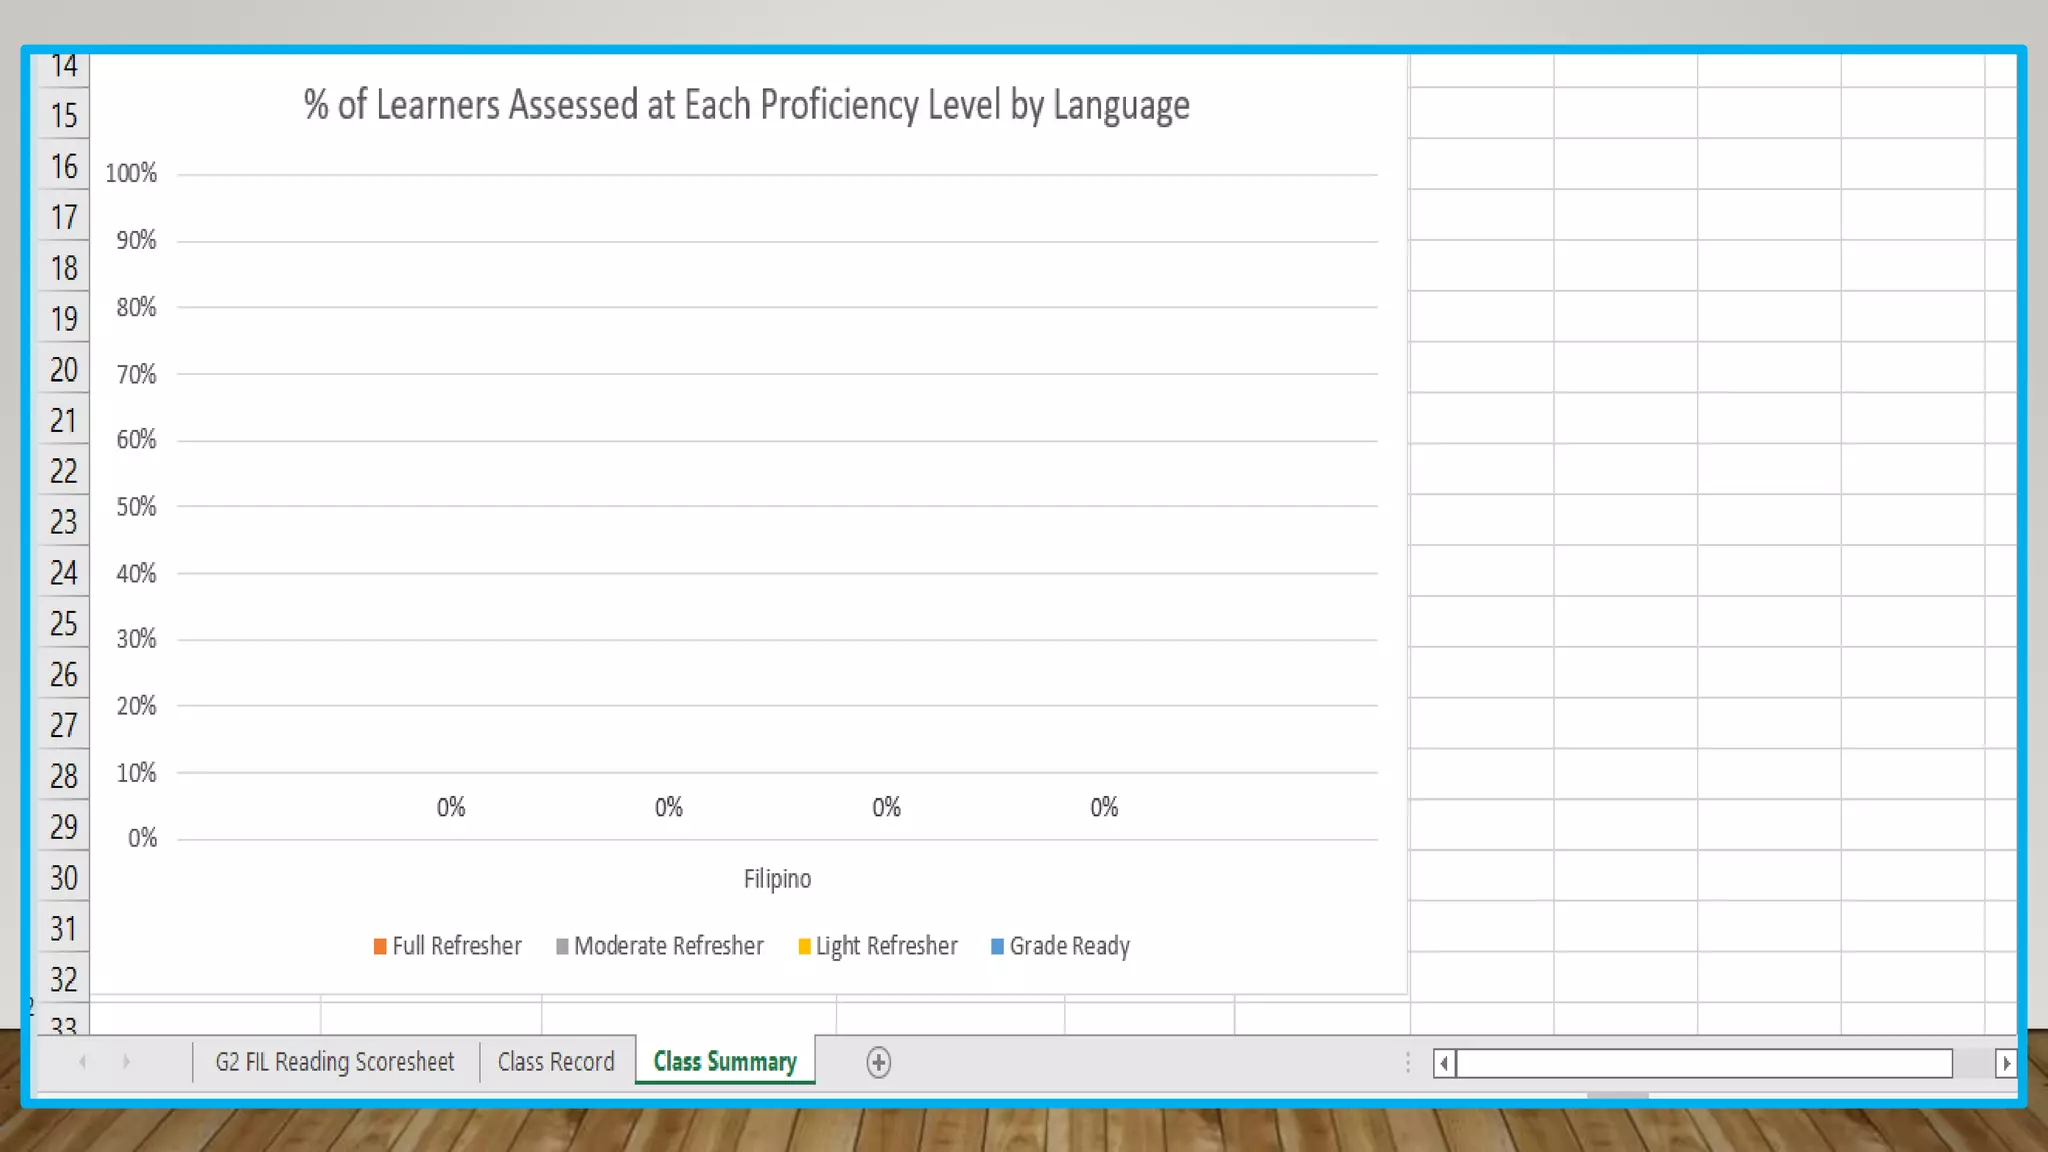Click the horizontal scrollbar left arrow
The image size is (2048, 1152).
coord(1443,1063)
